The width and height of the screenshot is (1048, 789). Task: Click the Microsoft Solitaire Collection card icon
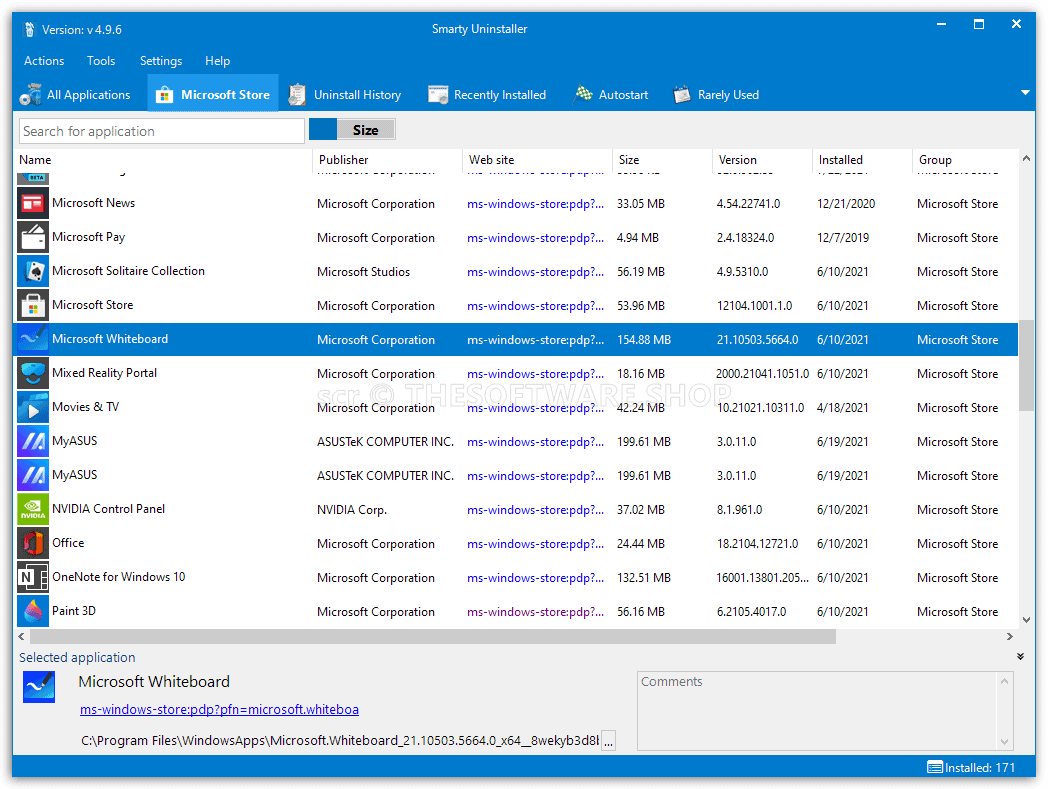[x=33, y=271]
